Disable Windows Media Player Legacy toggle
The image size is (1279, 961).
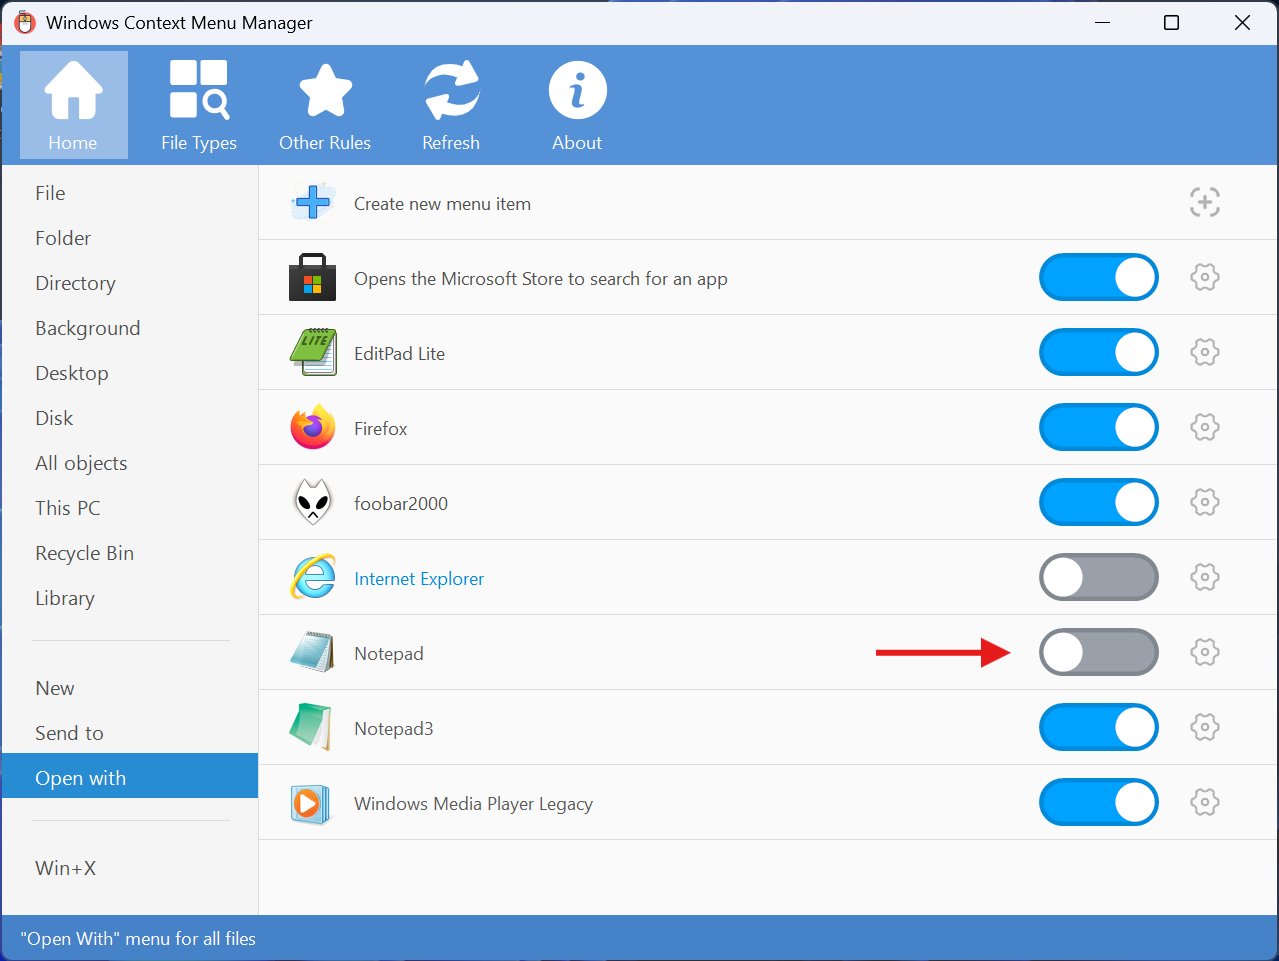coord(1099,802)
